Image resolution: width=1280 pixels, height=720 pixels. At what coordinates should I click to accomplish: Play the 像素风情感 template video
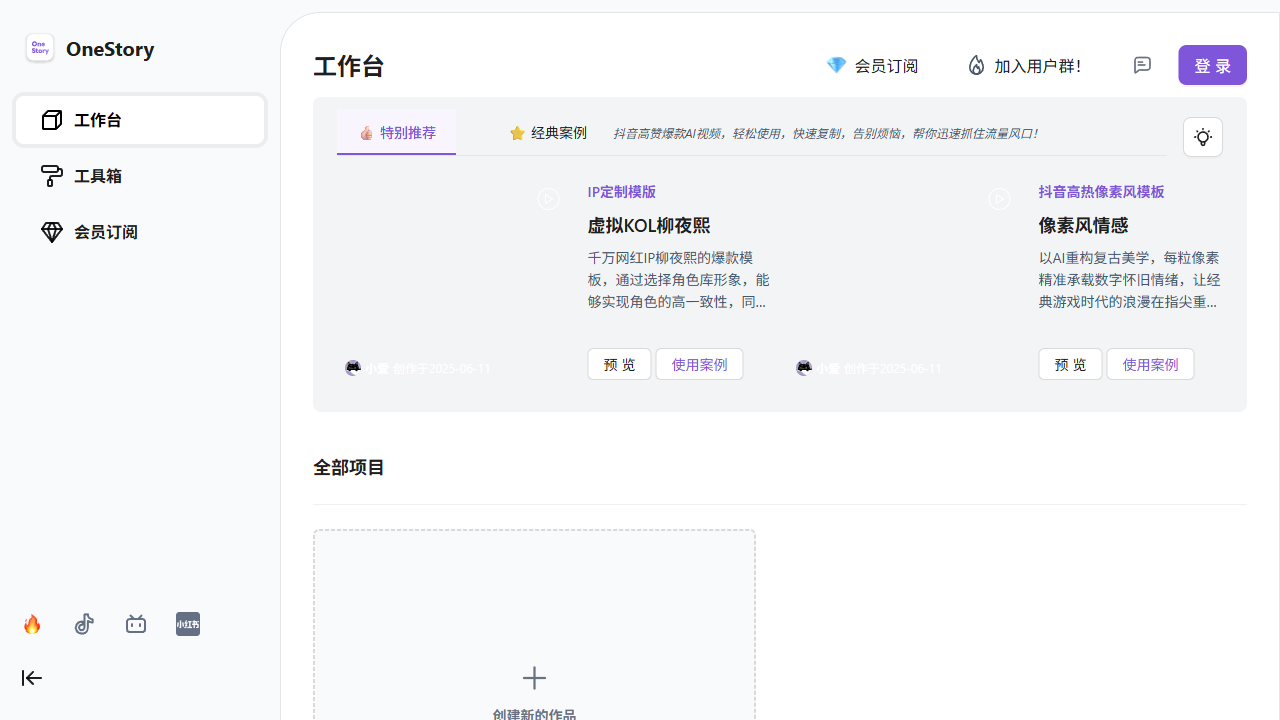click(999, 199)
